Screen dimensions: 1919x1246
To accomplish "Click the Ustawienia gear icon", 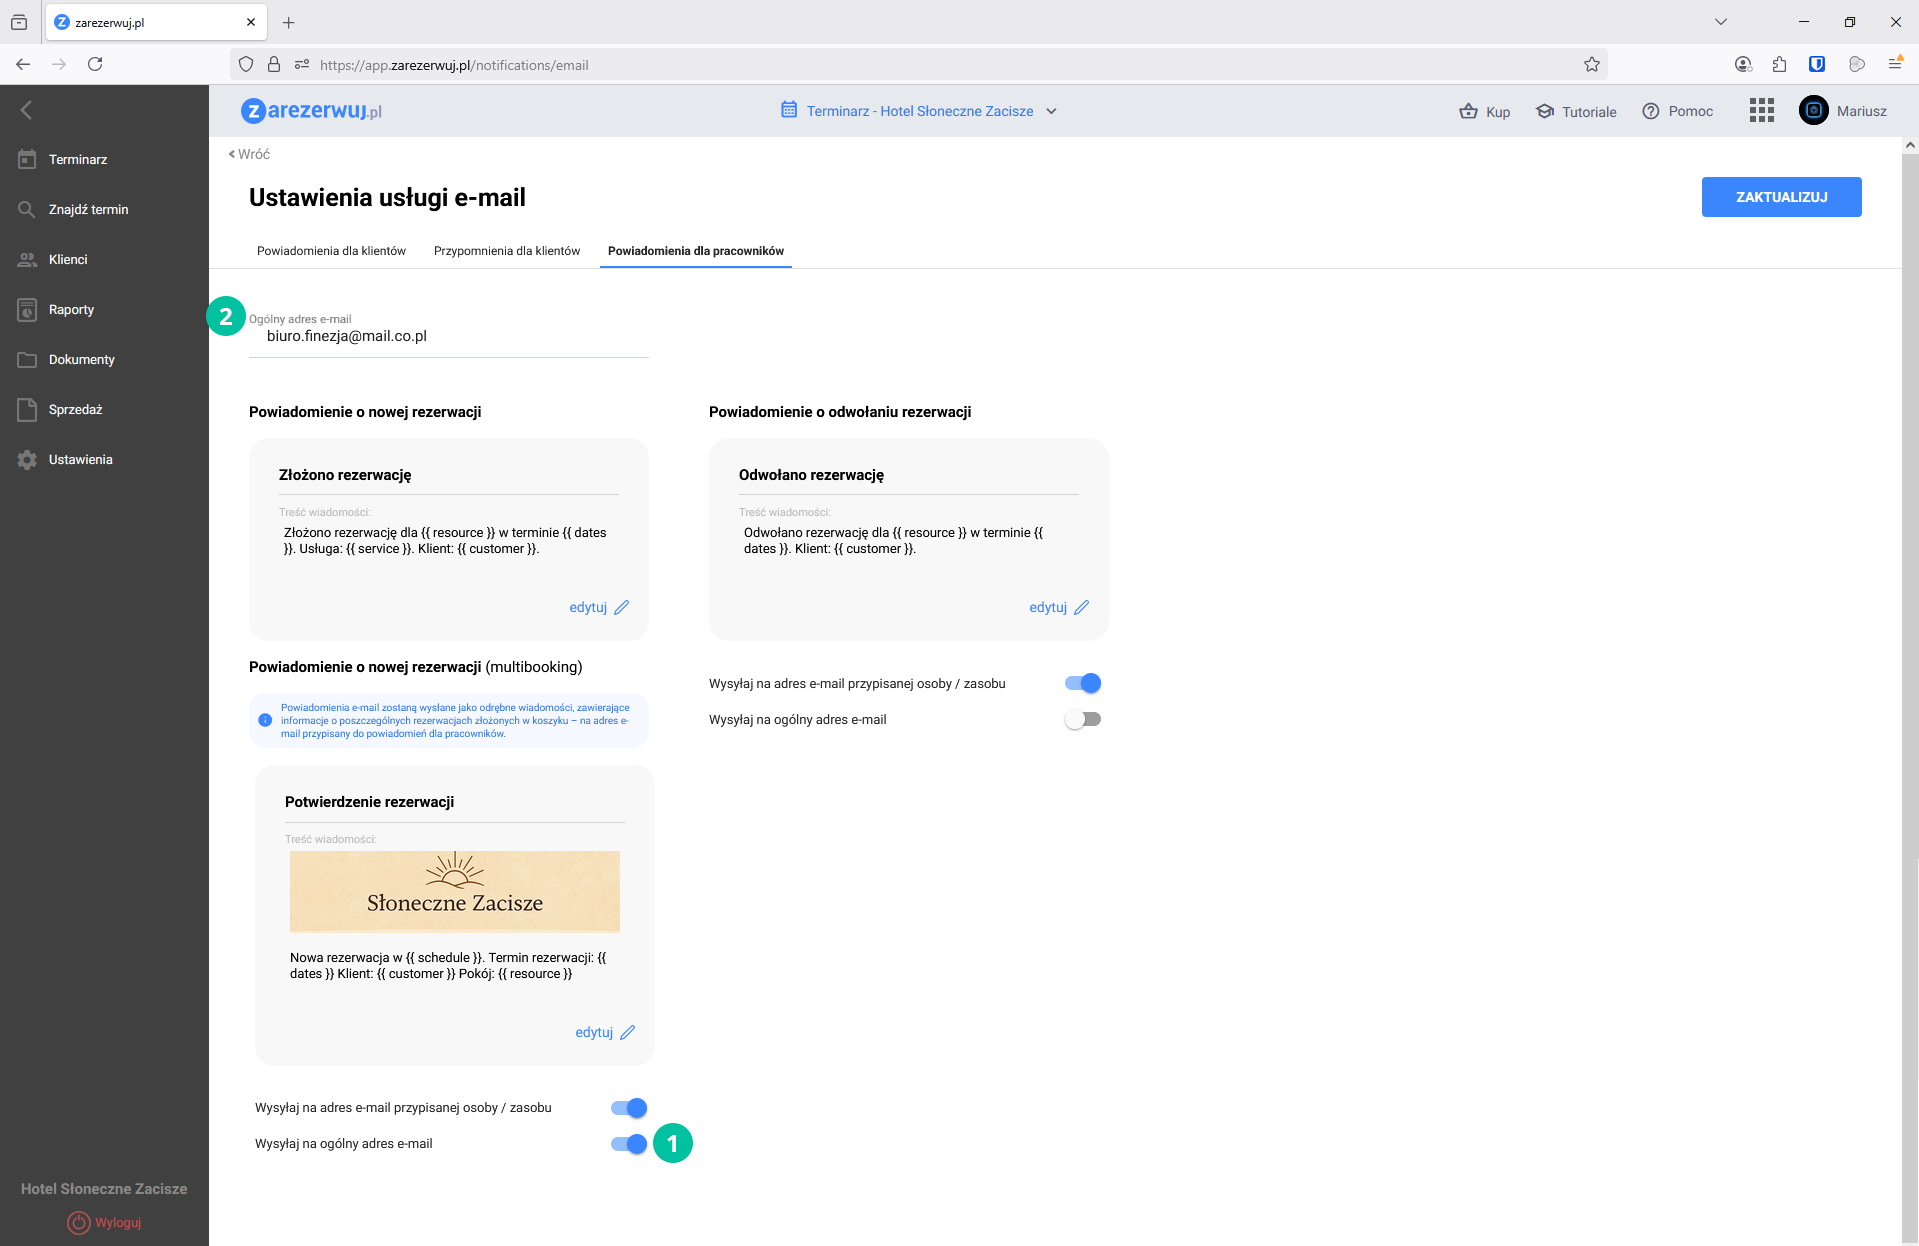I will tap(27, 460).
